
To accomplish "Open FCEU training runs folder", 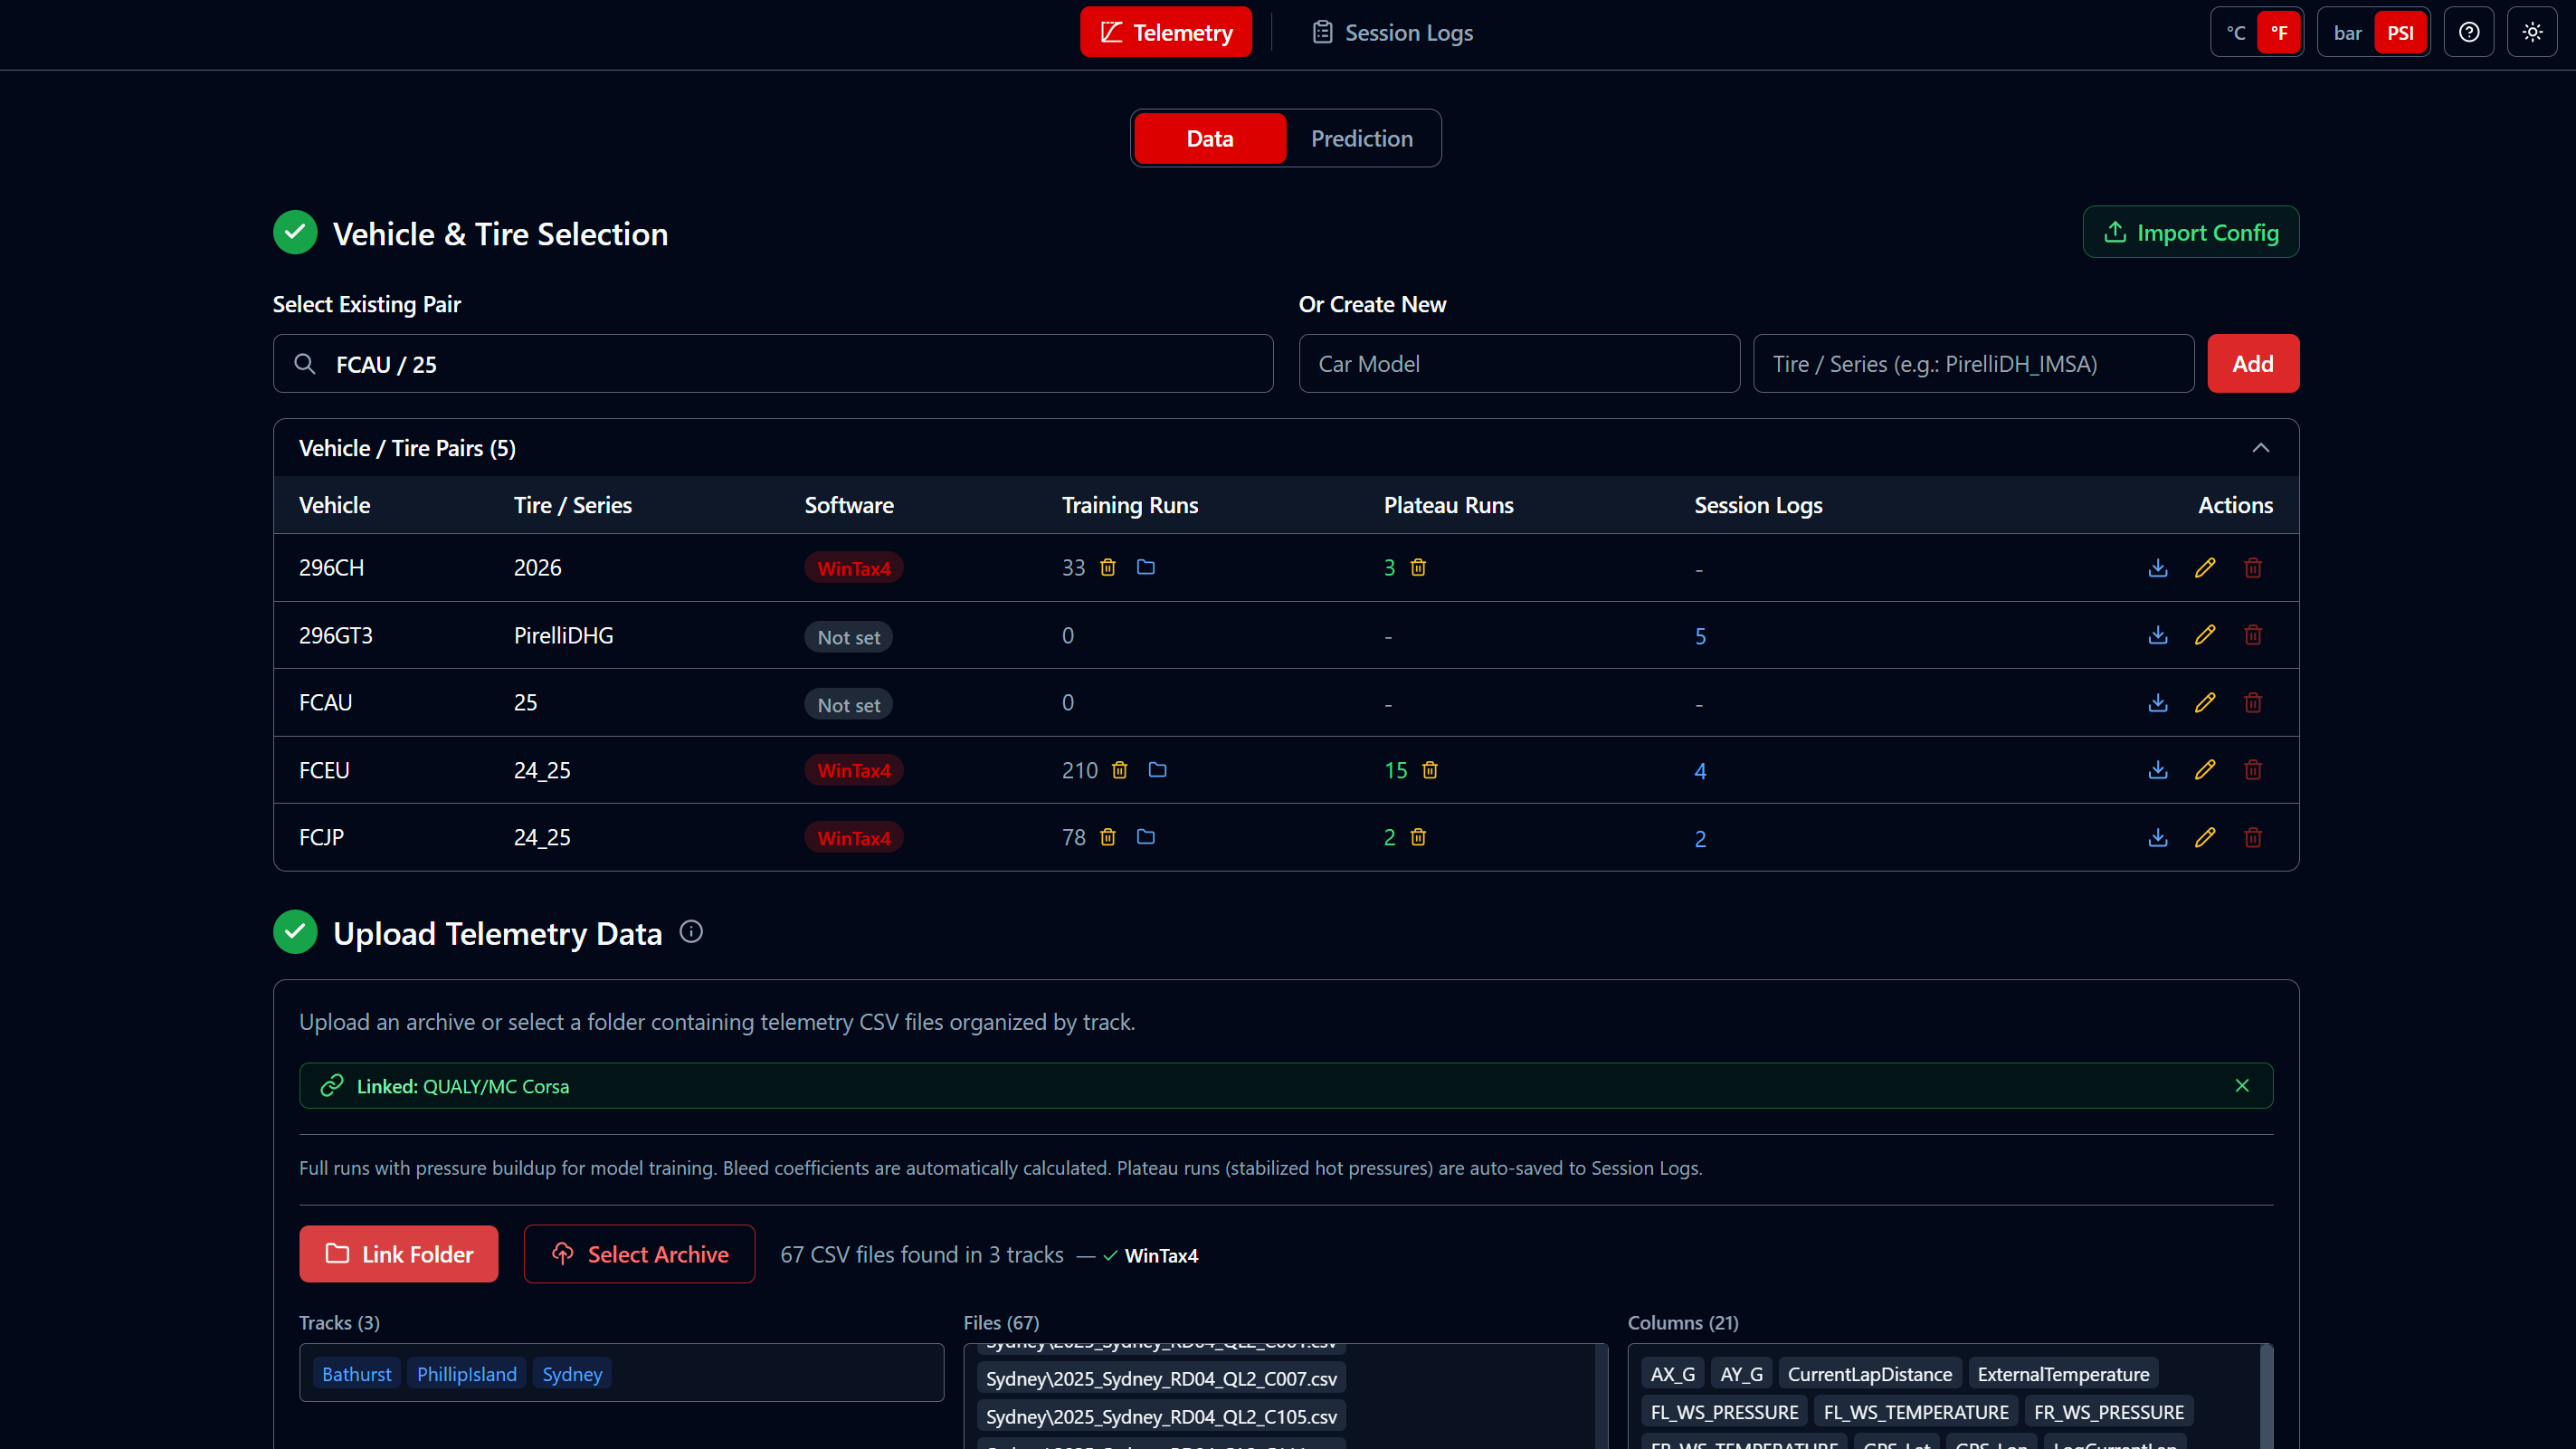I will pyautogui.click(x=1158, y=770).
